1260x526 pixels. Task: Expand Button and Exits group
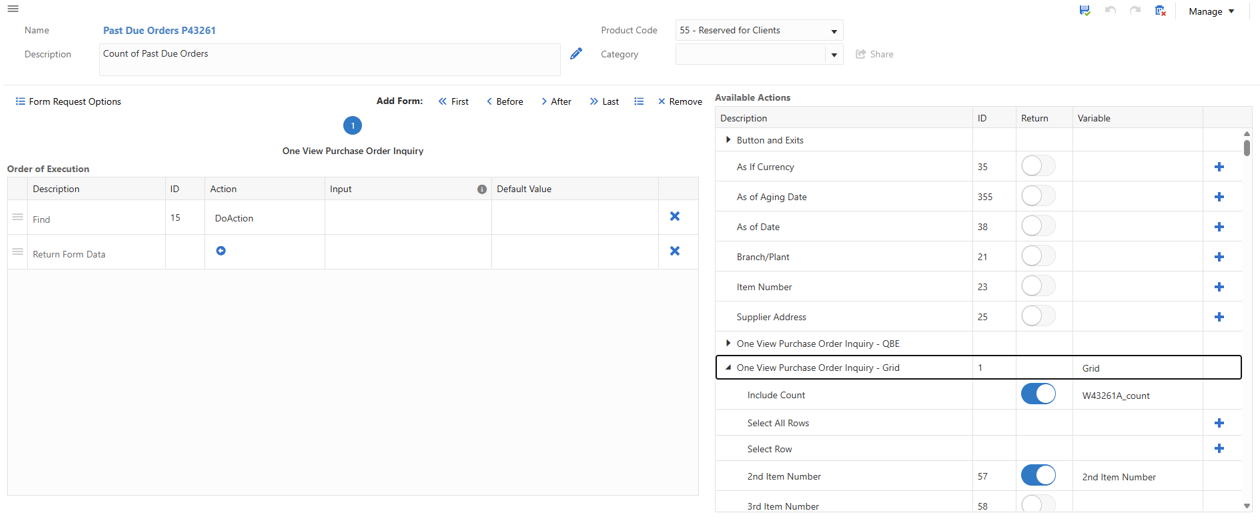click(728, 140)
